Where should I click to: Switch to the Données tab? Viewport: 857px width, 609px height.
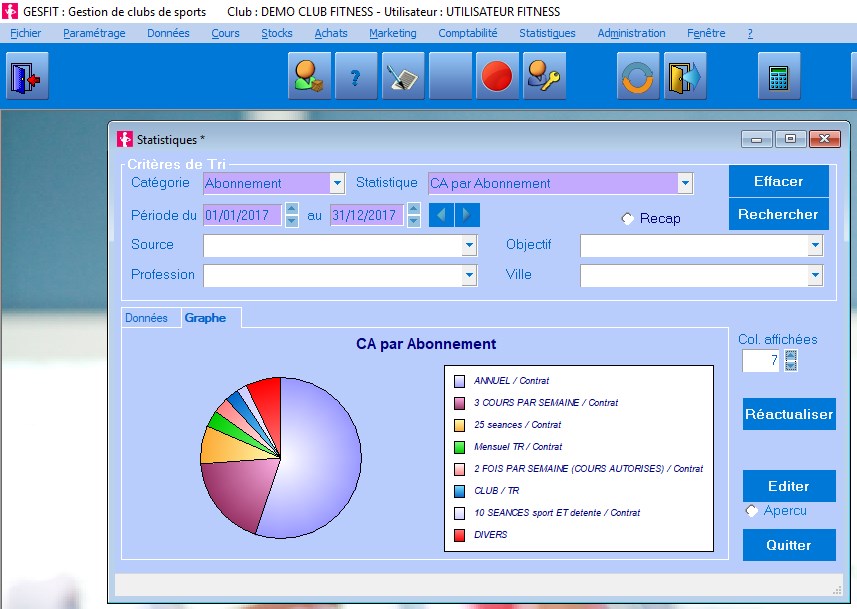click(147, 318)
